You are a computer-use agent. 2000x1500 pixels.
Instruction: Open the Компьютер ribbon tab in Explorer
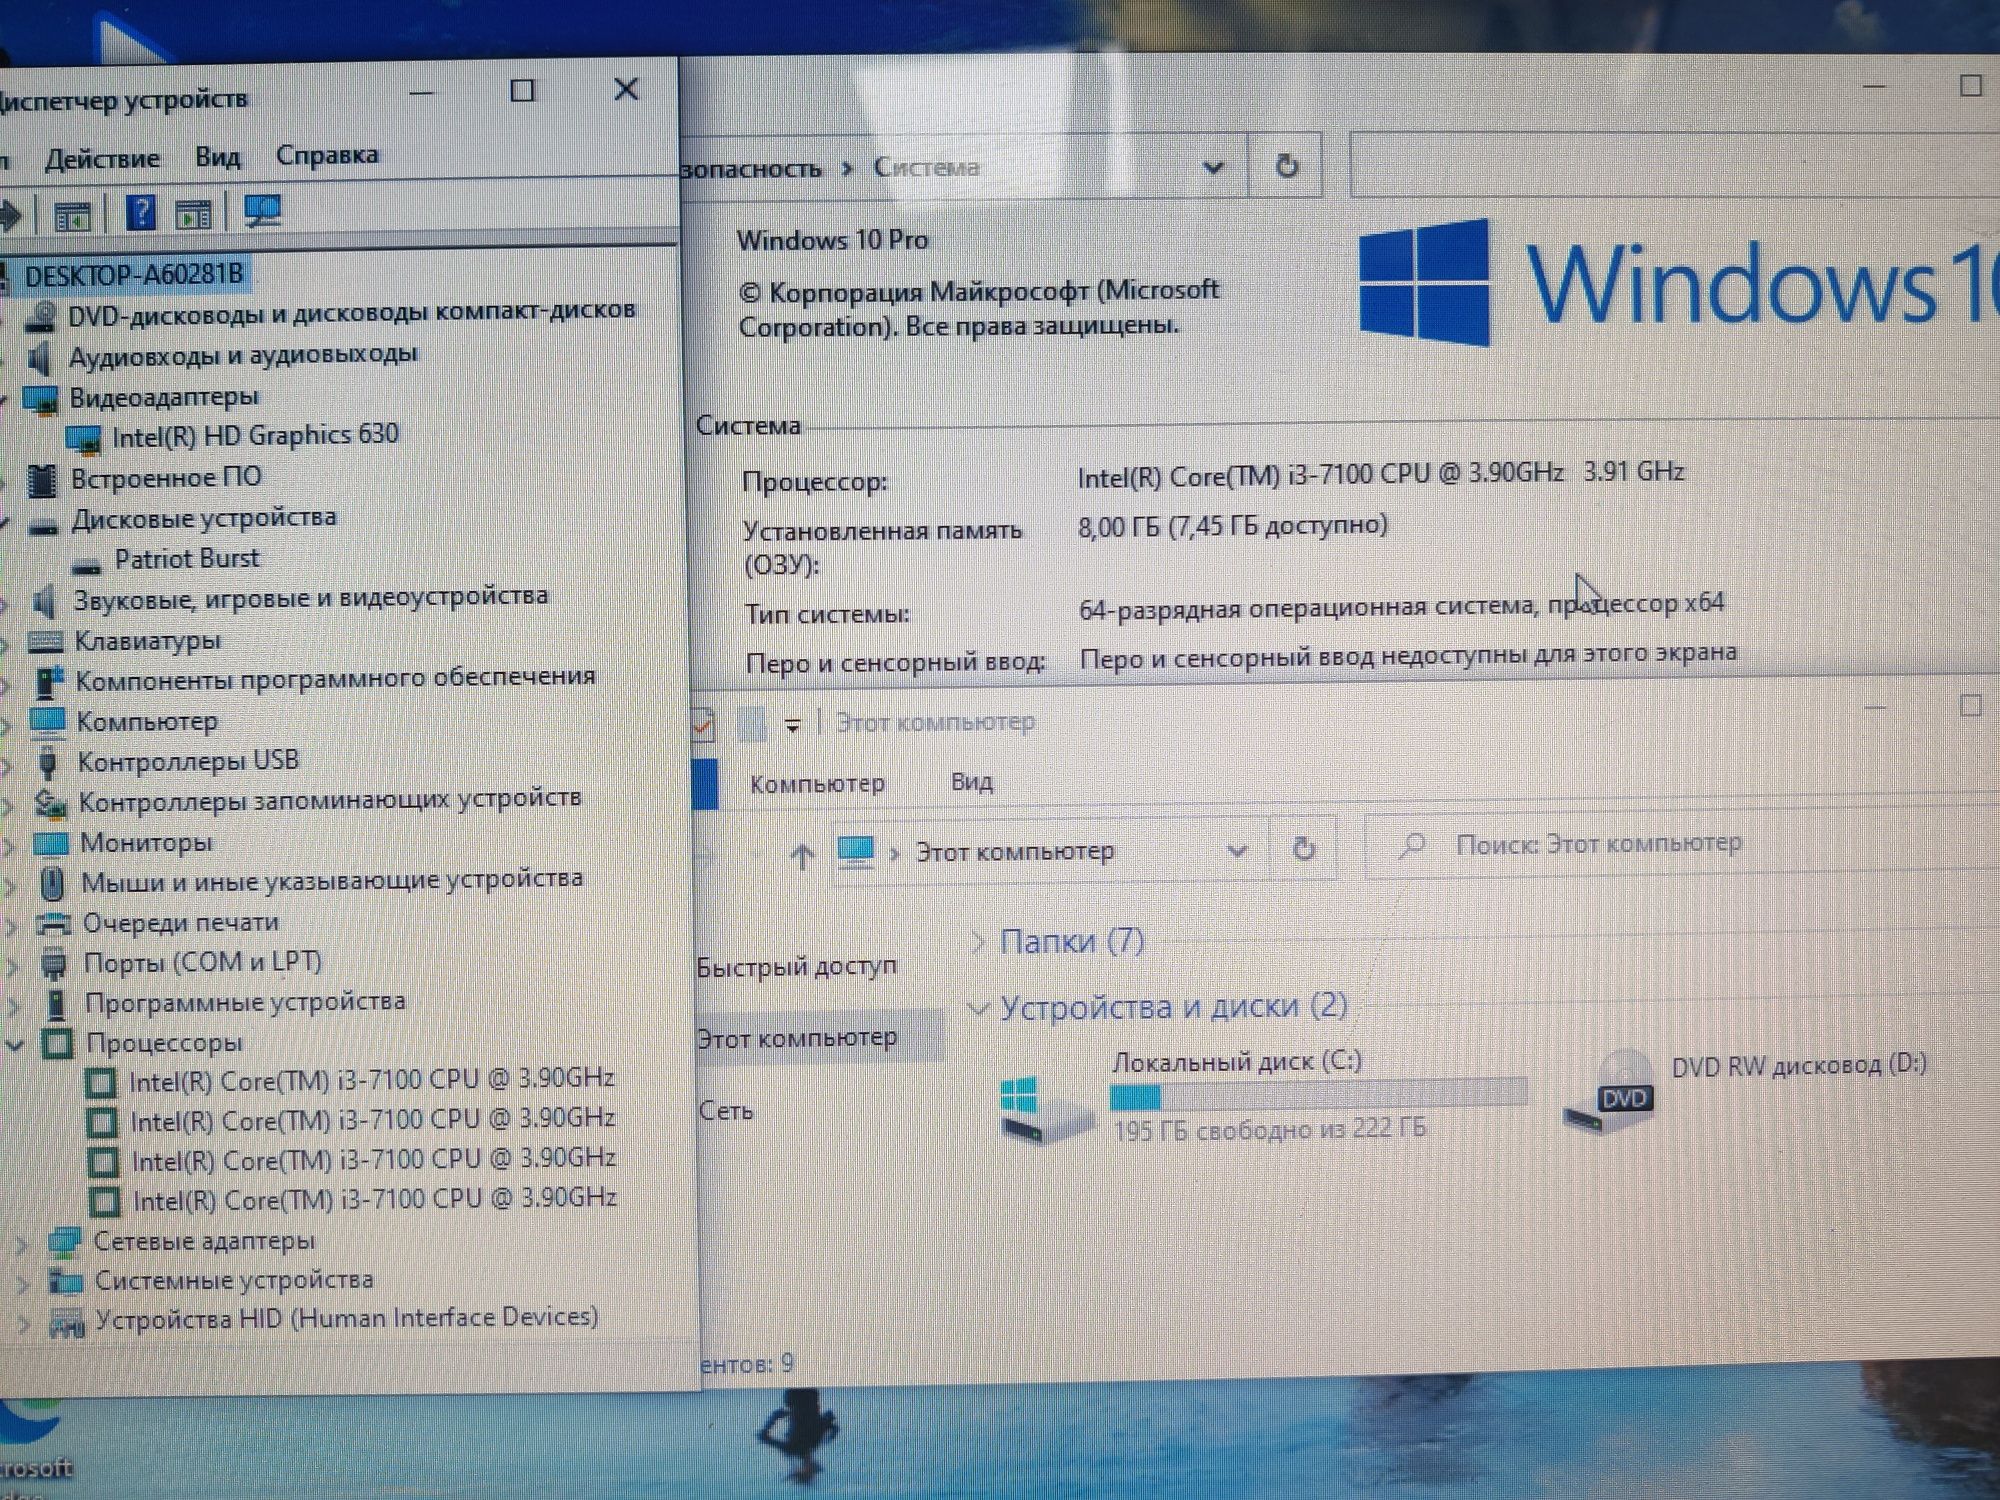coord(817,783)
